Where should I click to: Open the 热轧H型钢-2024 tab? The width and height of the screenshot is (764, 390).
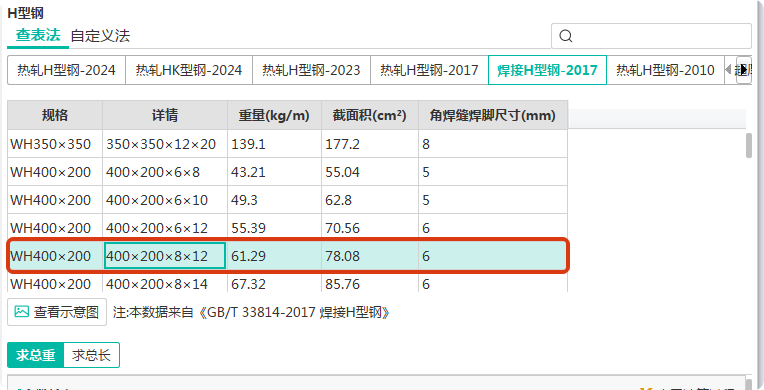66,70
